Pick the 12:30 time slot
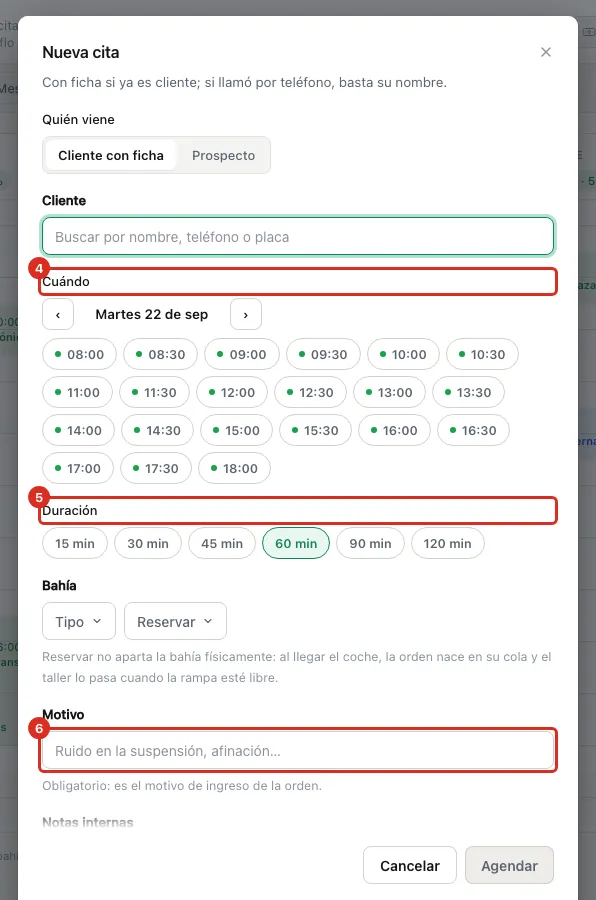This screenshot has width=596, height=900. point(310,393)
